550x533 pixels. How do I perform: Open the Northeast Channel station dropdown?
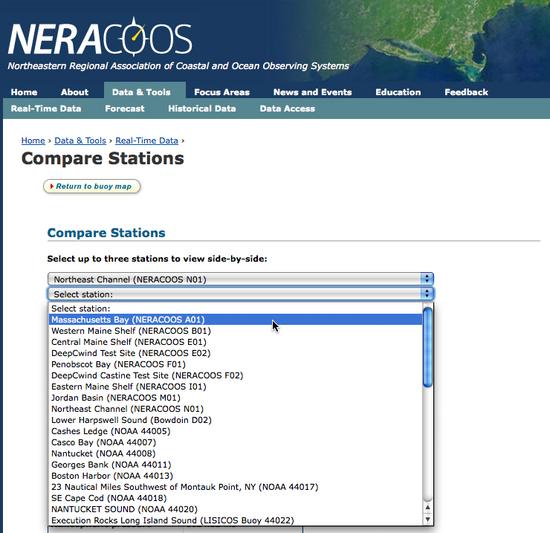(241, 279)
